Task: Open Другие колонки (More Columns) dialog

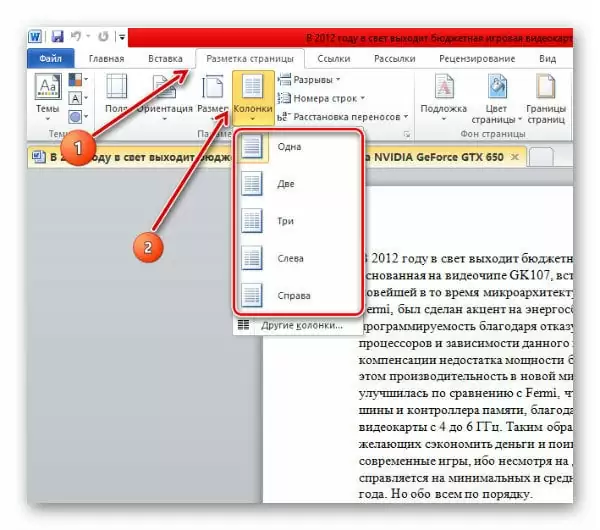Action: (300, 326)
